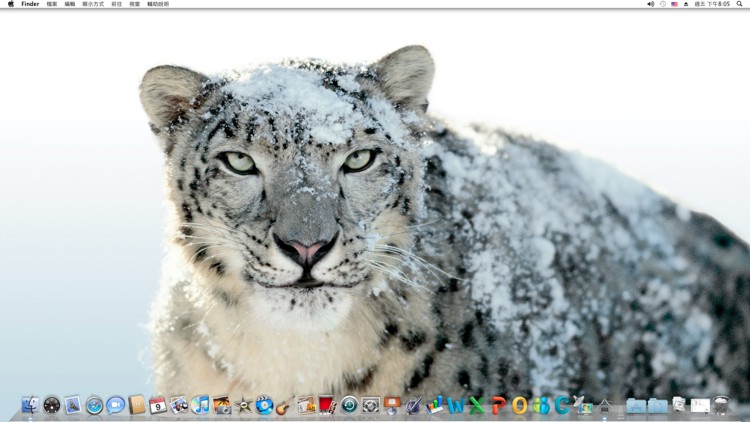
Task: Open the 輔助說明 menu
Action: [x=158, y=4]
